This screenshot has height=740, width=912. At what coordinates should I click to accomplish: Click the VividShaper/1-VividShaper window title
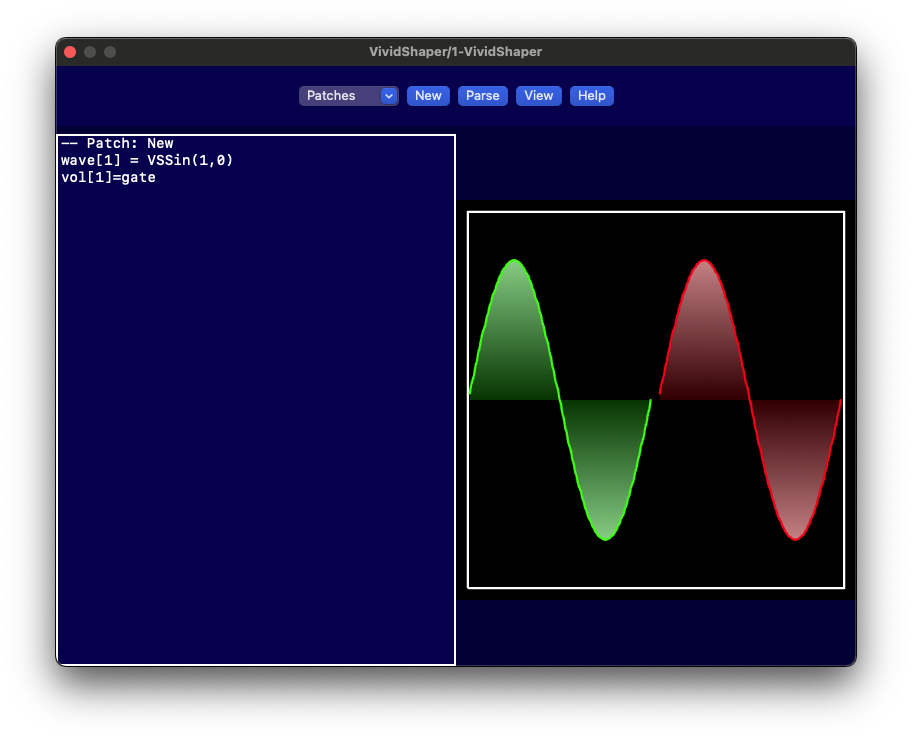click(x=455, y=52)
